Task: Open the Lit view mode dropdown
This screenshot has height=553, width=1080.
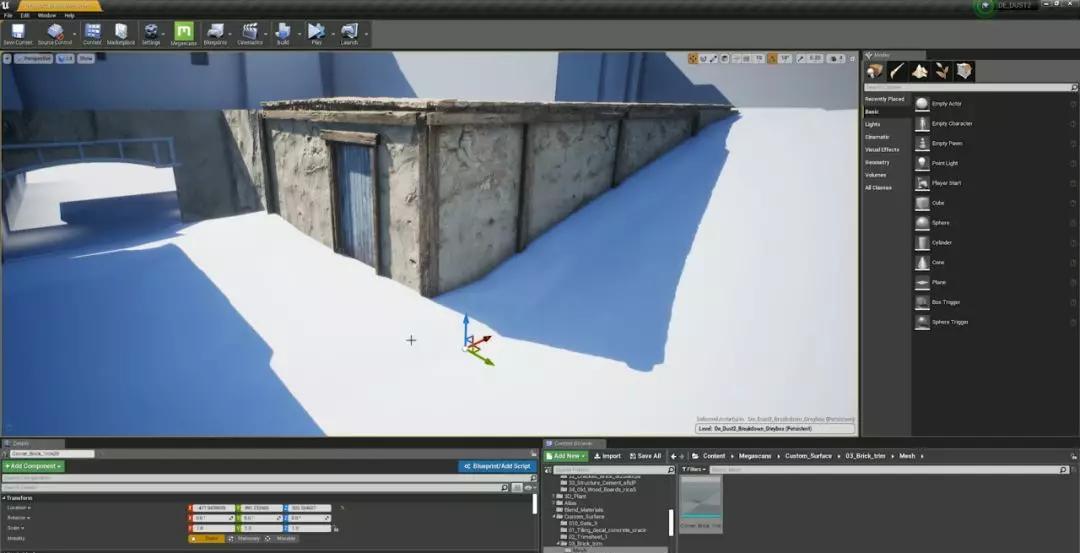Action: point(65,59)
